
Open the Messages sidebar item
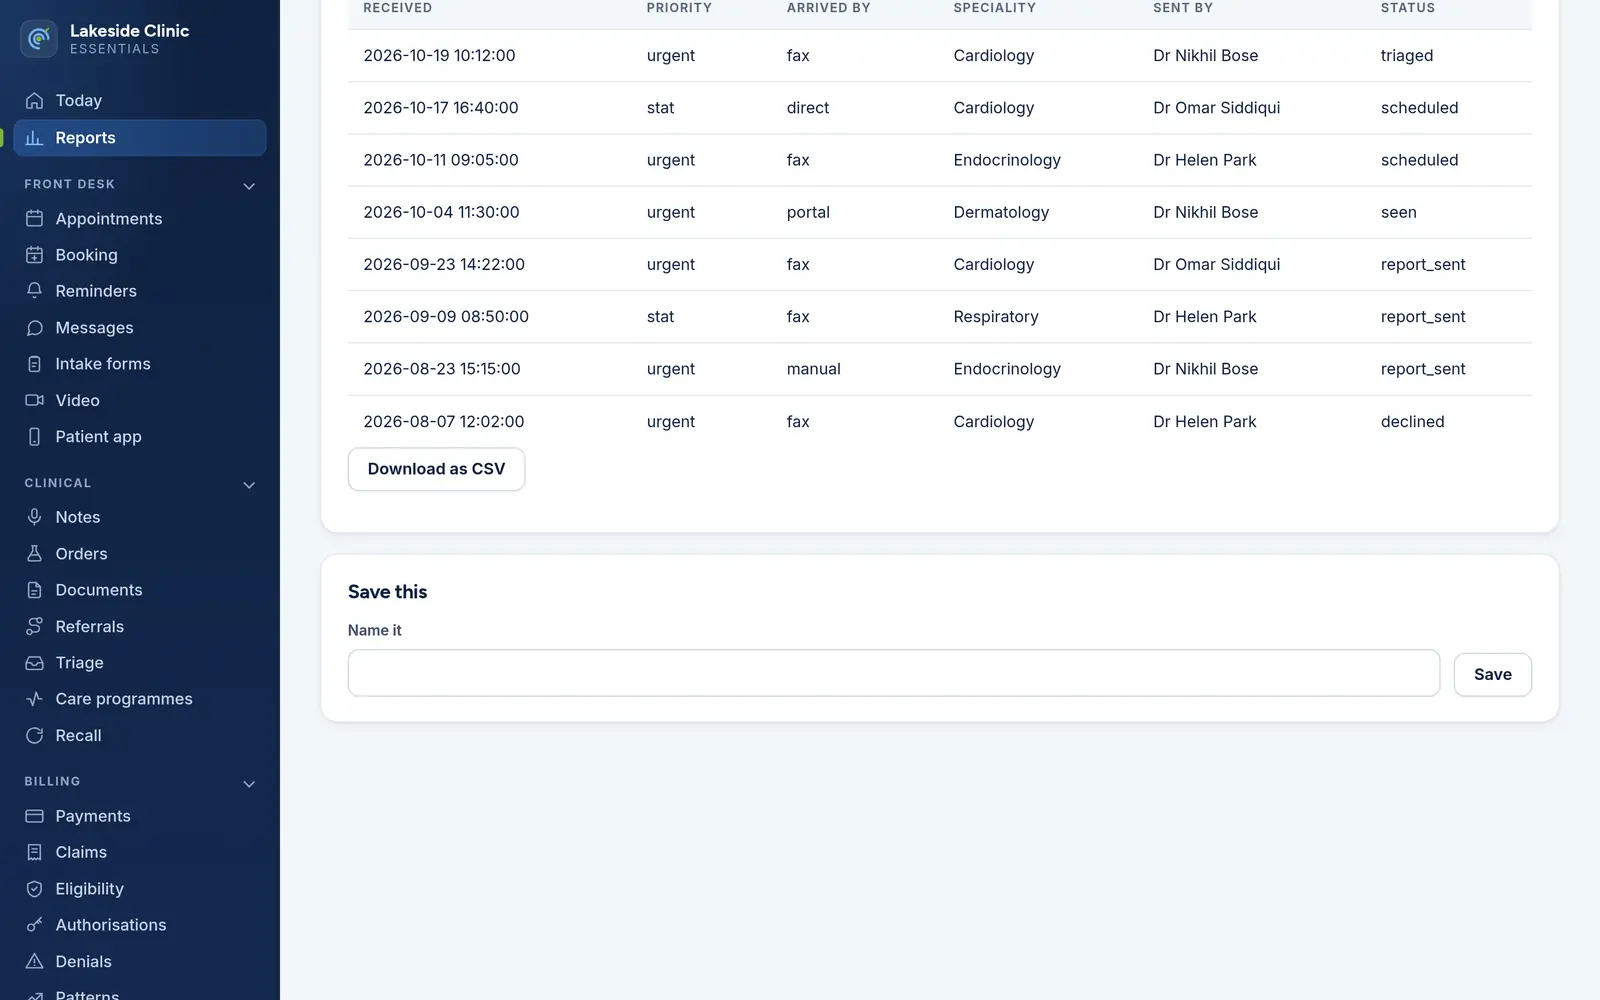pos(140,328)
